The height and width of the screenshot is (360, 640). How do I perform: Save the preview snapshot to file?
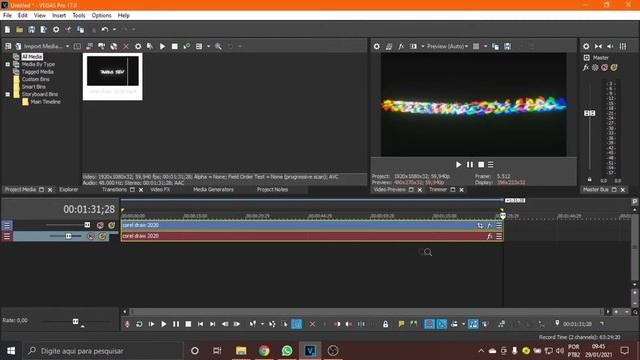click(507, 47)
